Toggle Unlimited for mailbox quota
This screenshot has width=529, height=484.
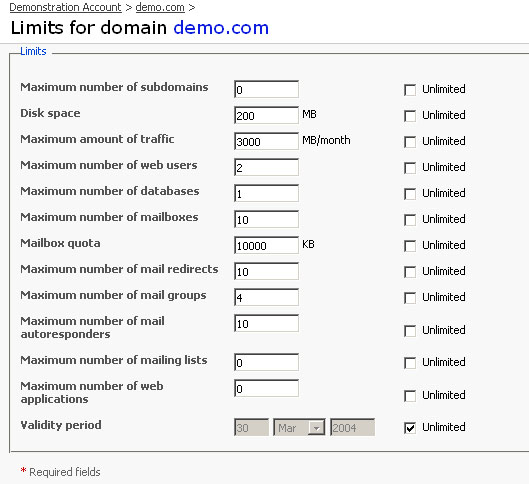410,246
